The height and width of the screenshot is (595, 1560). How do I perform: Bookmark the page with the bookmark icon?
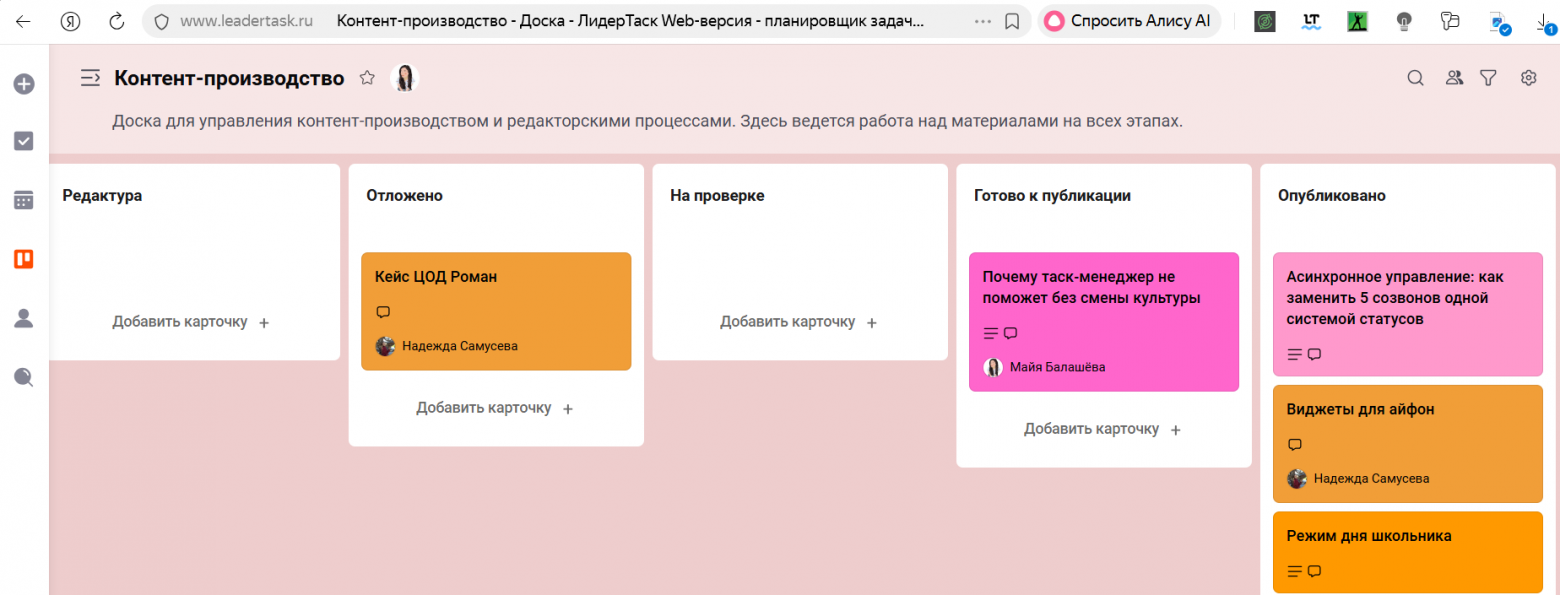1012,21
